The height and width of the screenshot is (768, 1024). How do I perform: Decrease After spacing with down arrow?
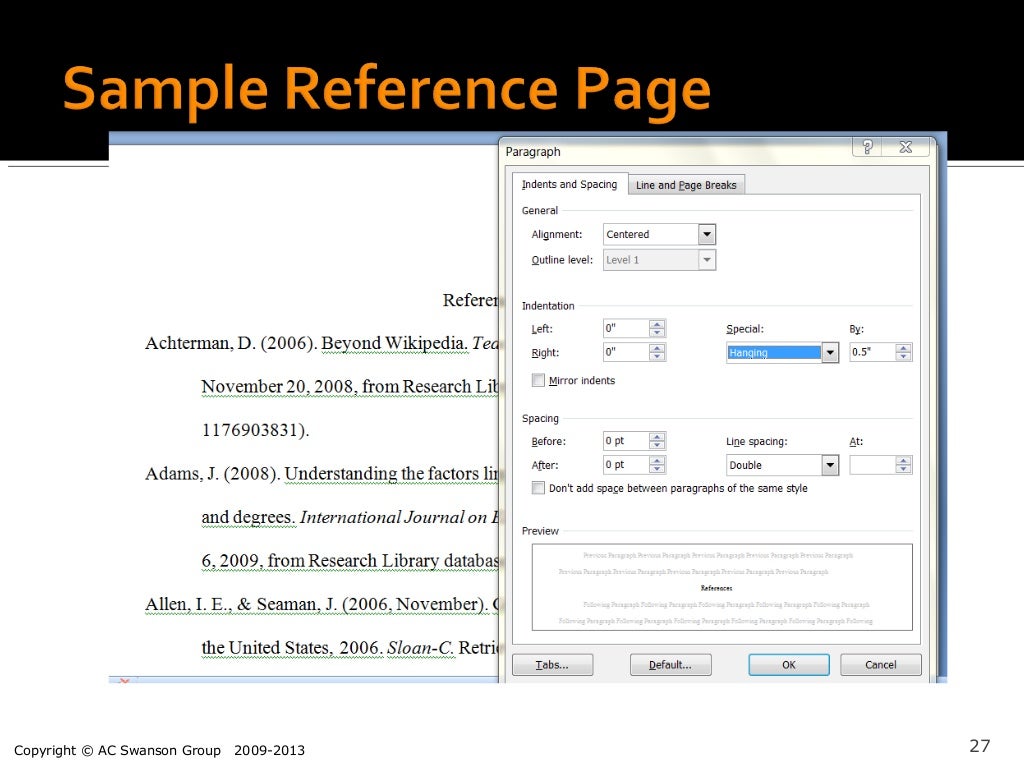(657, 470)
